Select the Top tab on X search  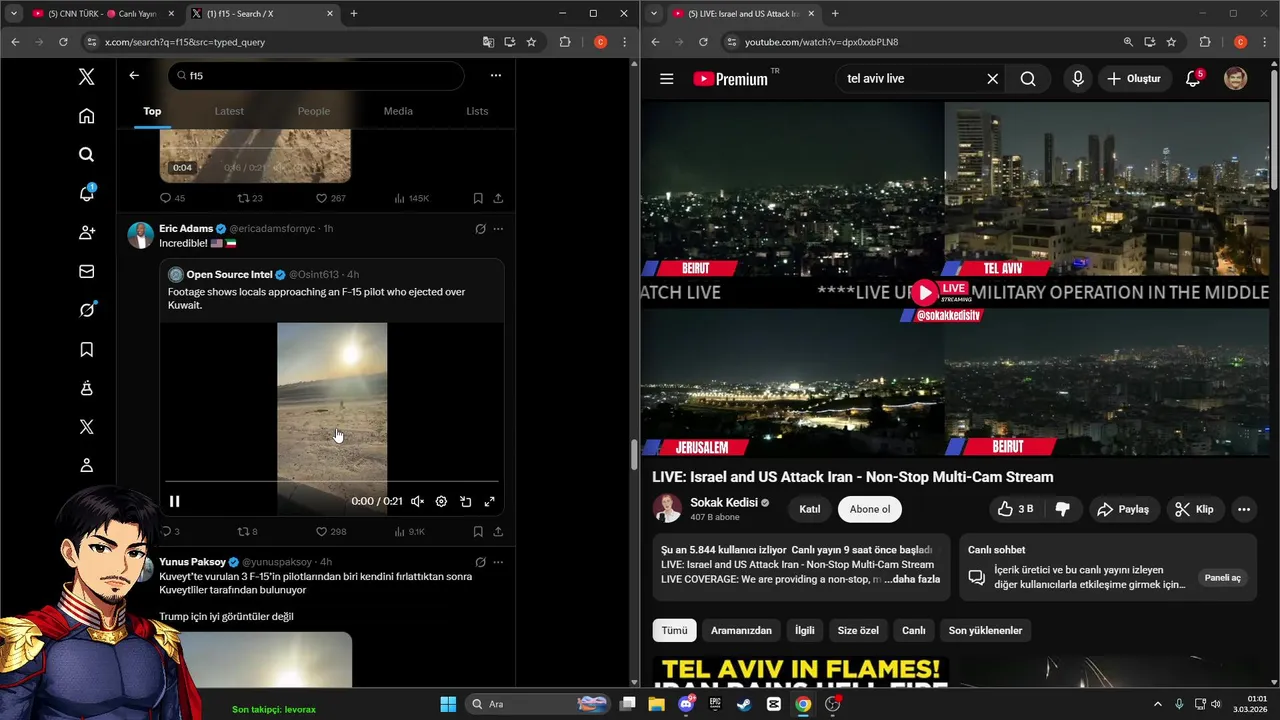pyautogui.click(x=152, y=111)
